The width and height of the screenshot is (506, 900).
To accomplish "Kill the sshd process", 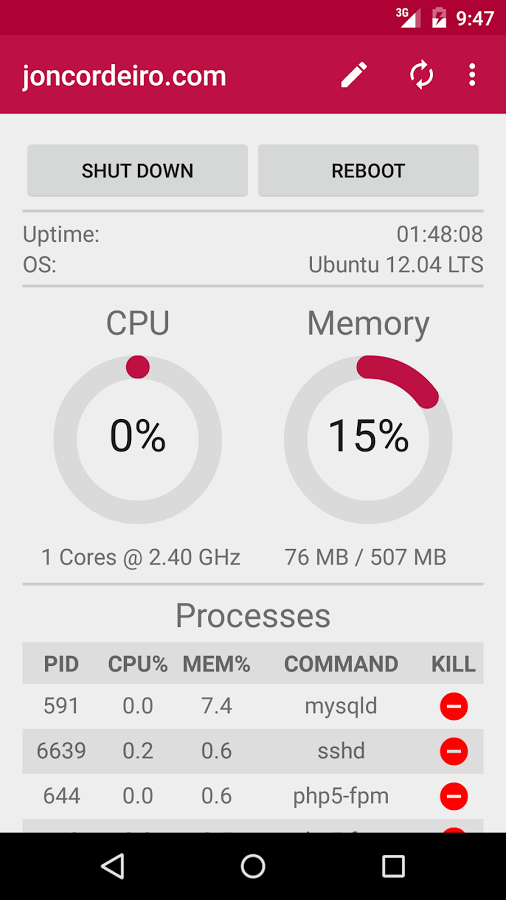I will pyautogui.click(x=454, y=751).
